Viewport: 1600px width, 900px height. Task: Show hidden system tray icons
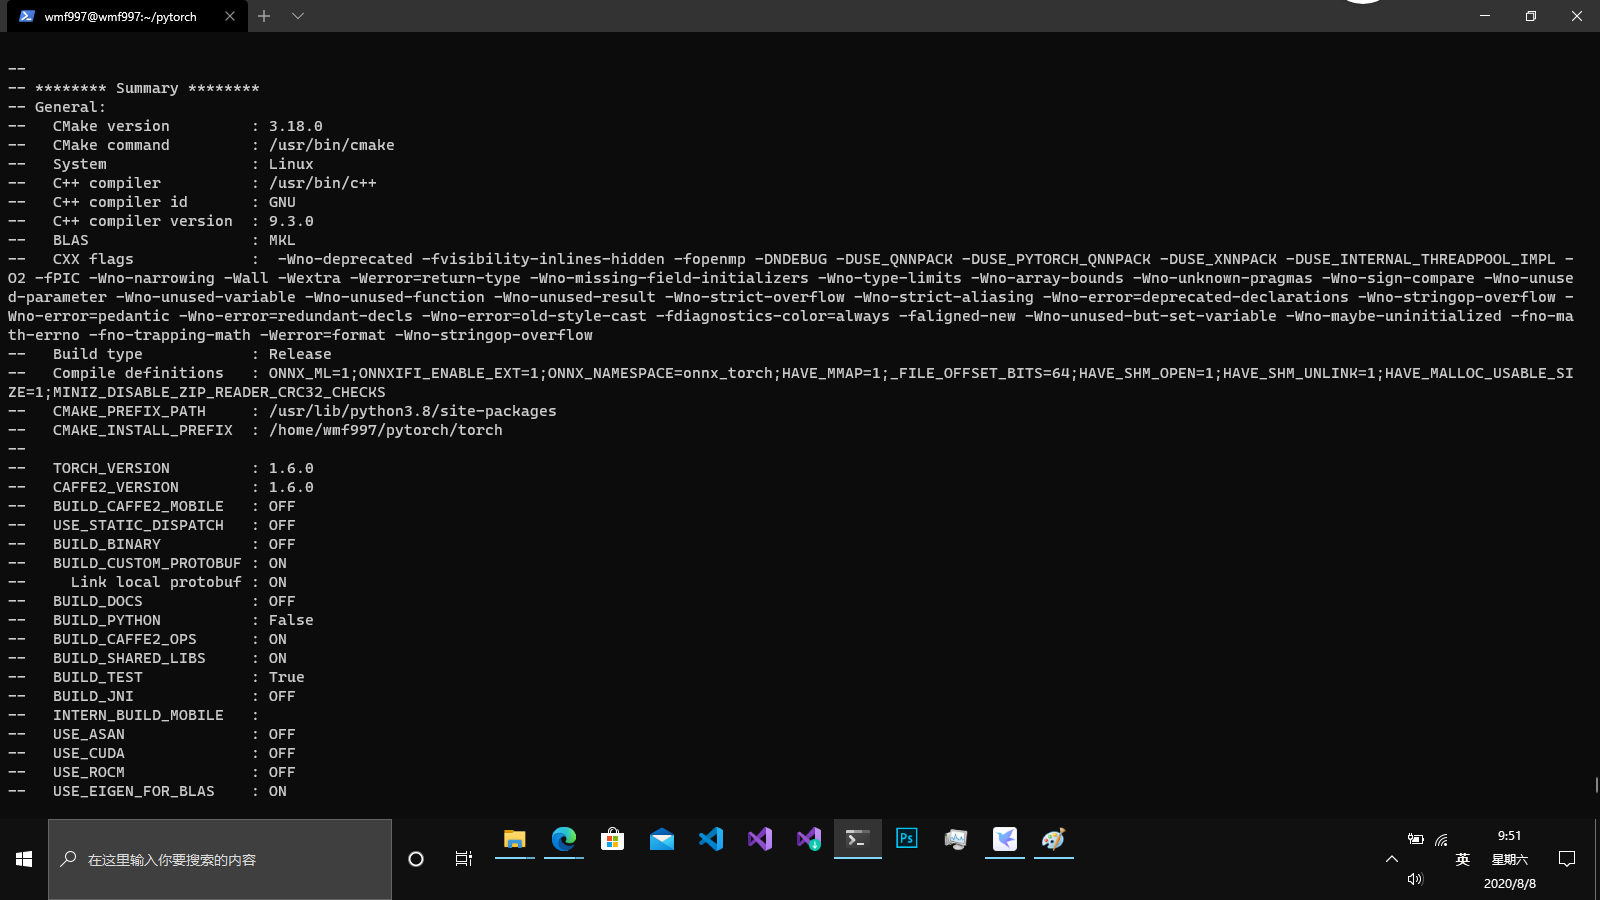1391,859
